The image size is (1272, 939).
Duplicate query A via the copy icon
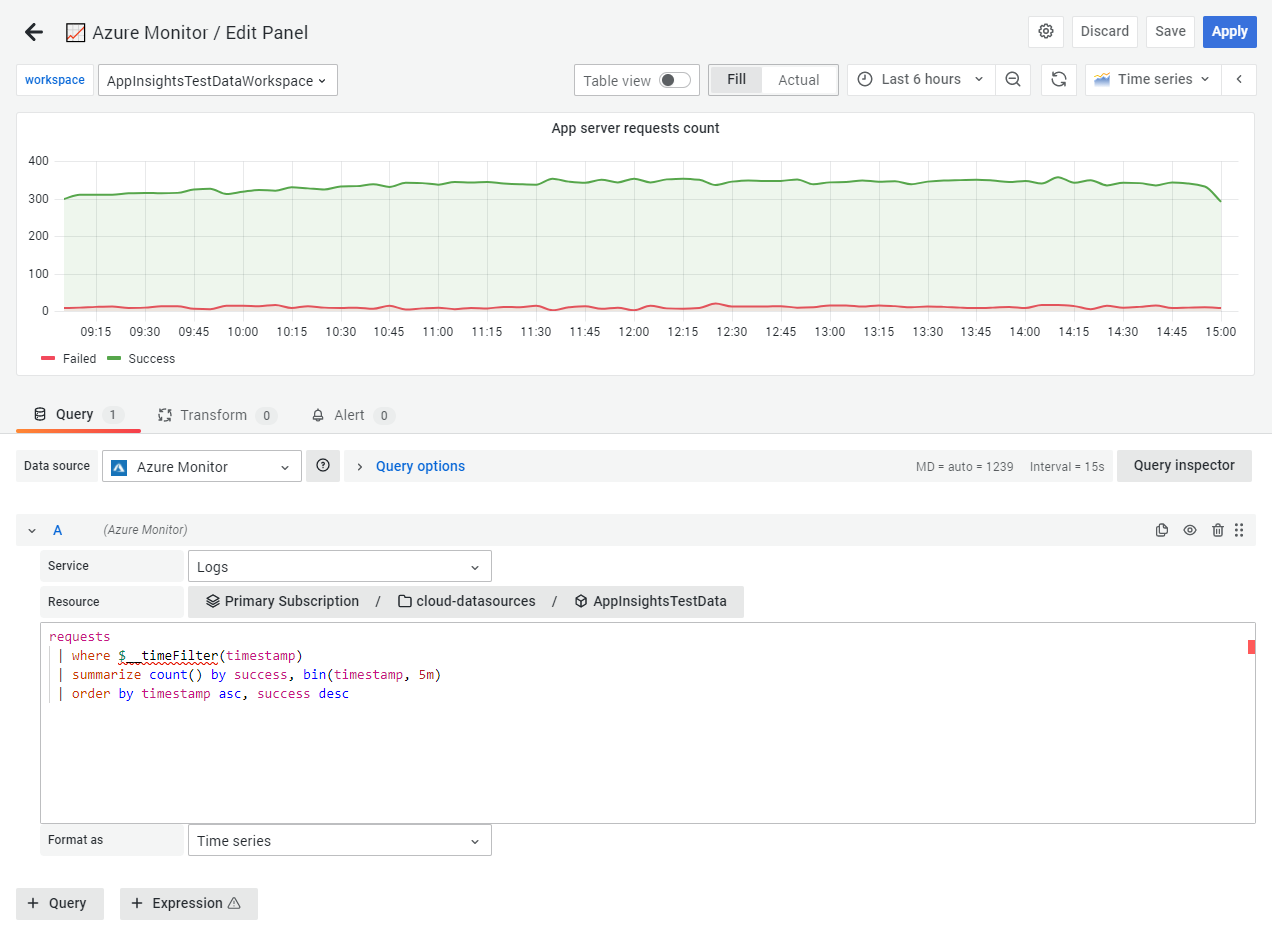point(1161,530)
